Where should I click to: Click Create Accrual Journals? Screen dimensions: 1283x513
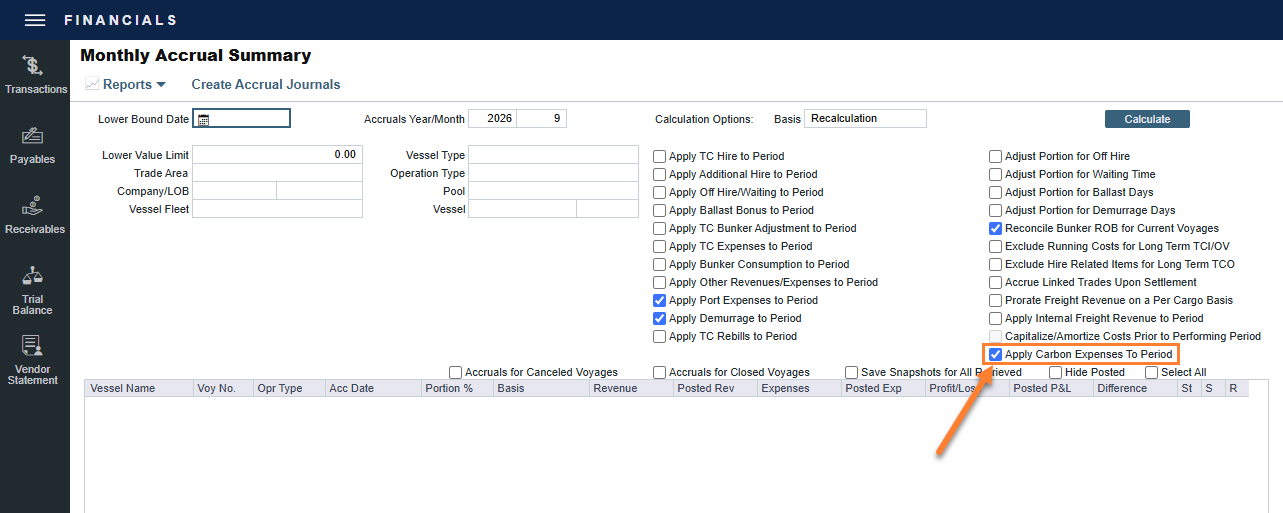click(x=266, y=85)
